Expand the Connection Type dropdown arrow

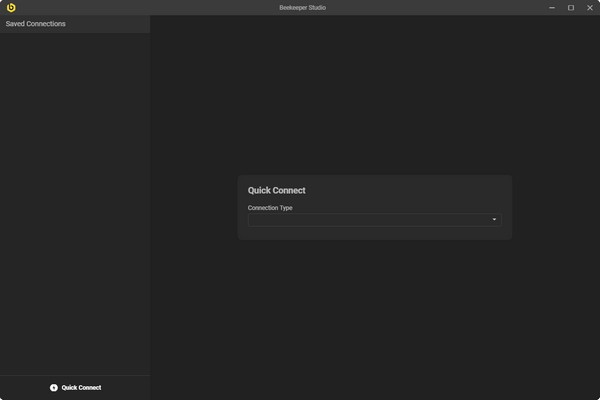pos(494,219)
